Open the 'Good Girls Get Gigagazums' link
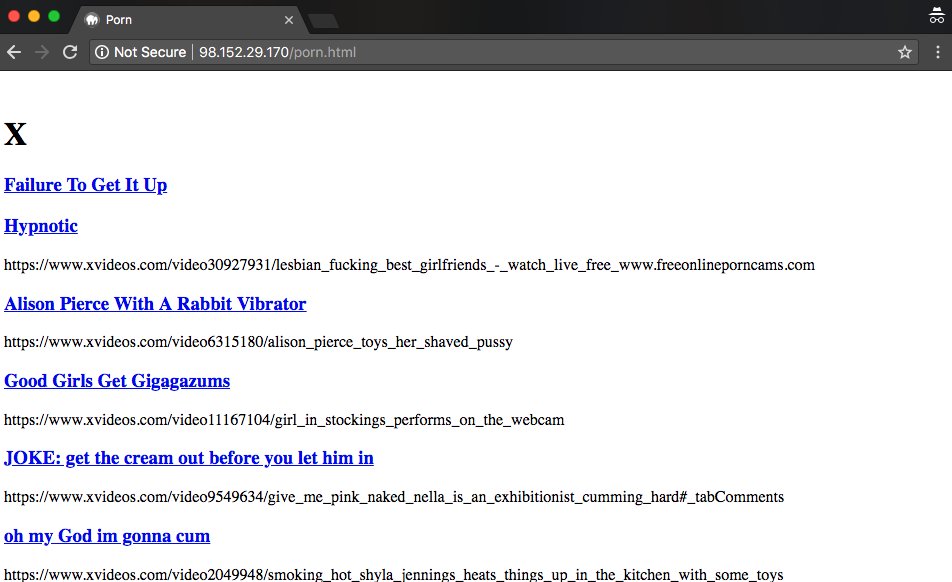This screenshot has height=582, width=952. (x=117, y=381)
